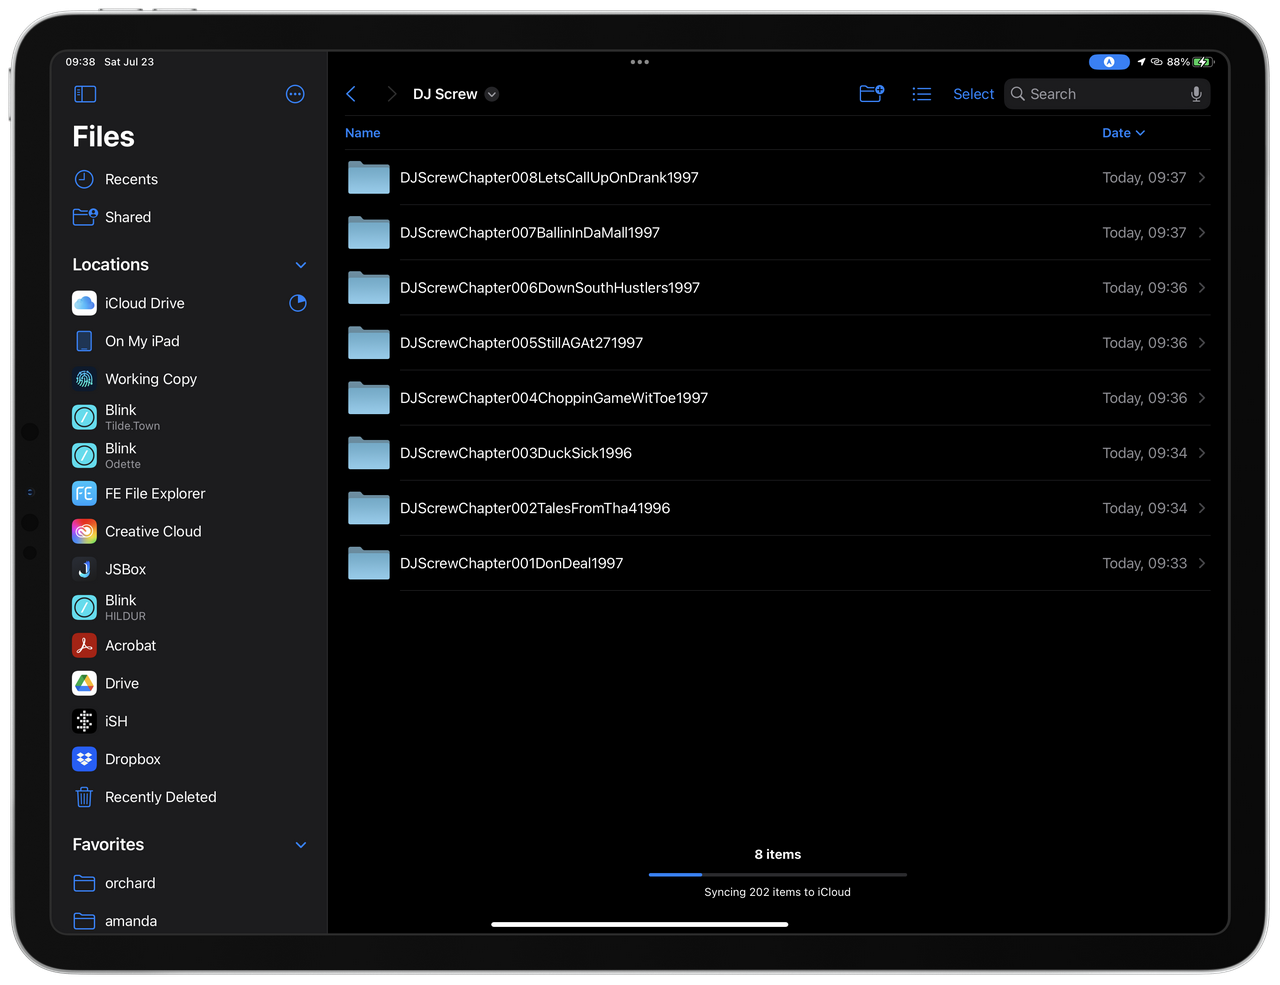The height and width of the screenshot is (985, 1280).
Task: Open the FE File Explorer location
Action: [x=190, y=493]
